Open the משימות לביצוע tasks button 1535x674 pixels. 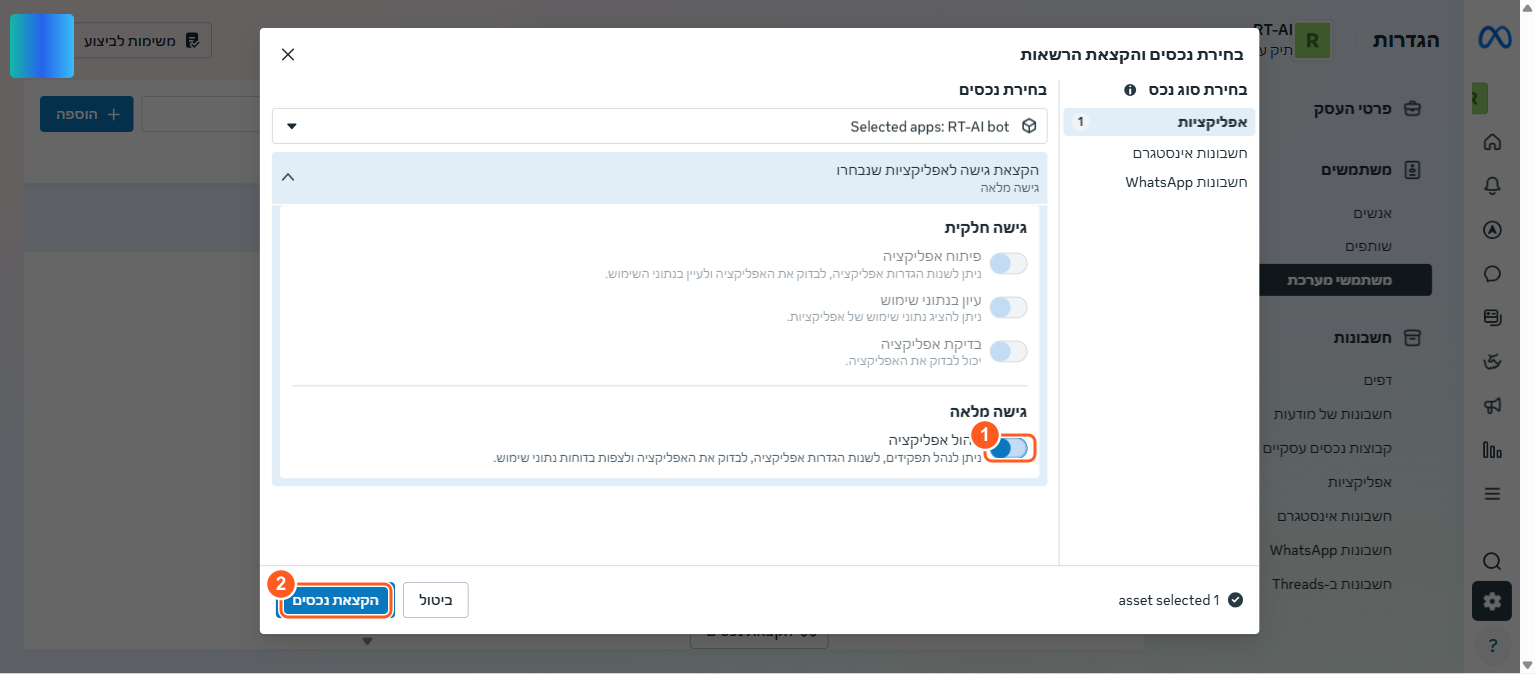click(144, 41)
